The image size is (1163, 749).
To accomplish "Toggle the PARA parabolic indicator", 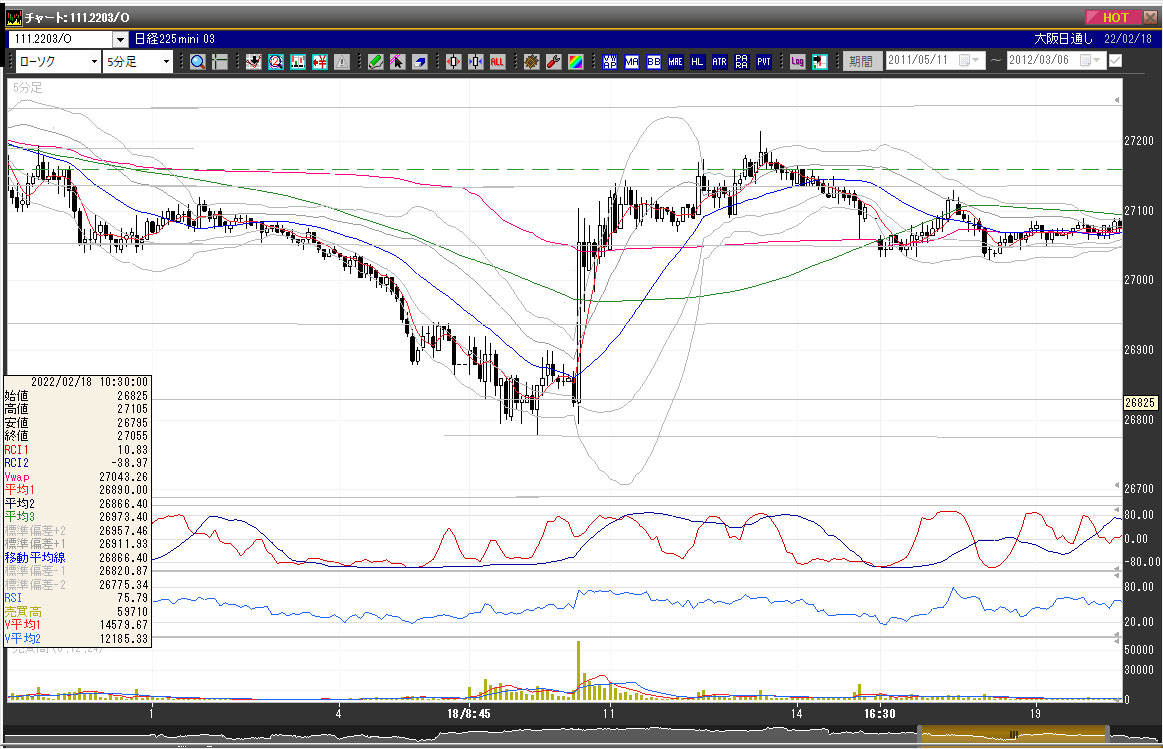I will click(742, 62).
